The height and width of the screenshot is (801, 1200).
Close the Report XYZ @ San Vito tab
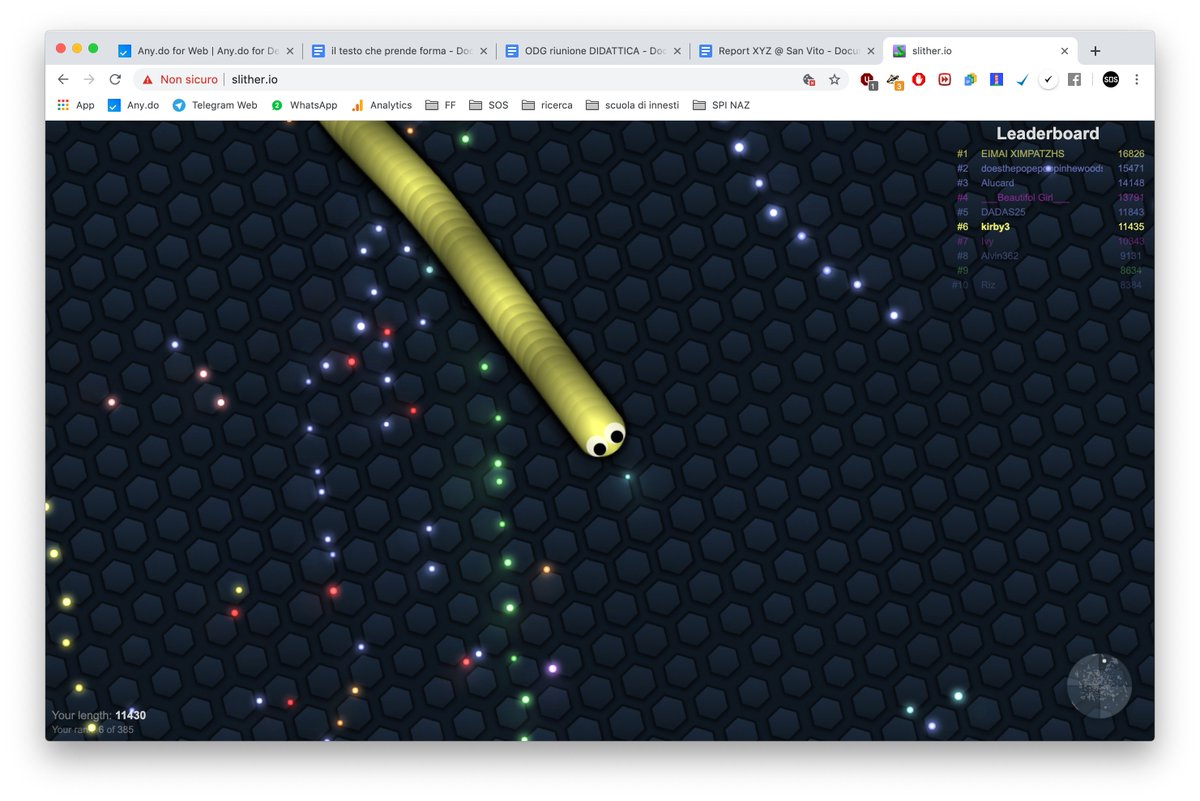[x=871, y=51]
